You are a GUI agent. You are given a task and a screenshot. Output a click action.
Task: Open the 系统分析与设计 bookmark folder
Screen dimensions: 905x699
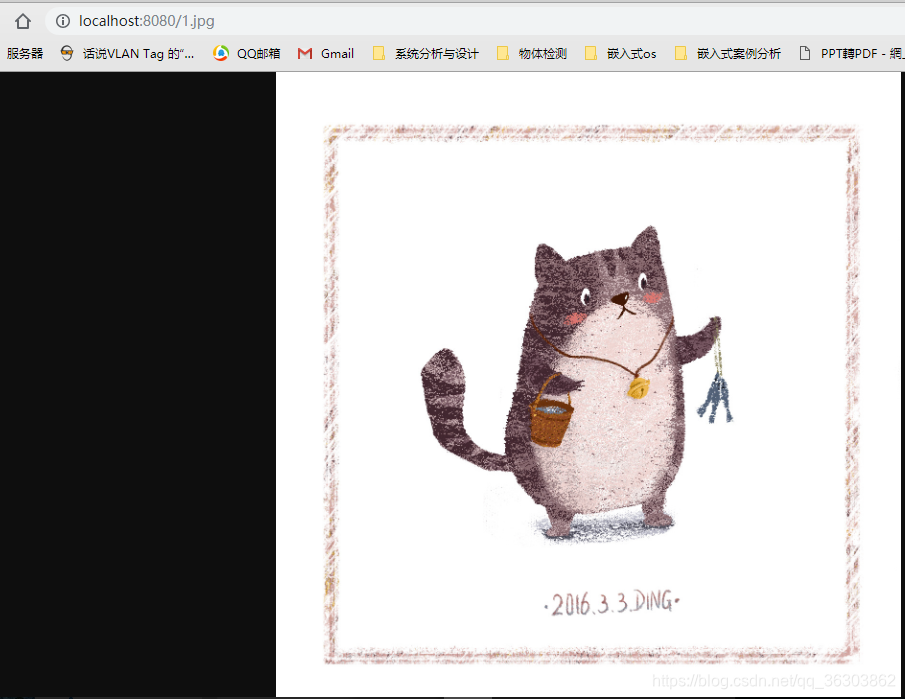click(425, 54)
